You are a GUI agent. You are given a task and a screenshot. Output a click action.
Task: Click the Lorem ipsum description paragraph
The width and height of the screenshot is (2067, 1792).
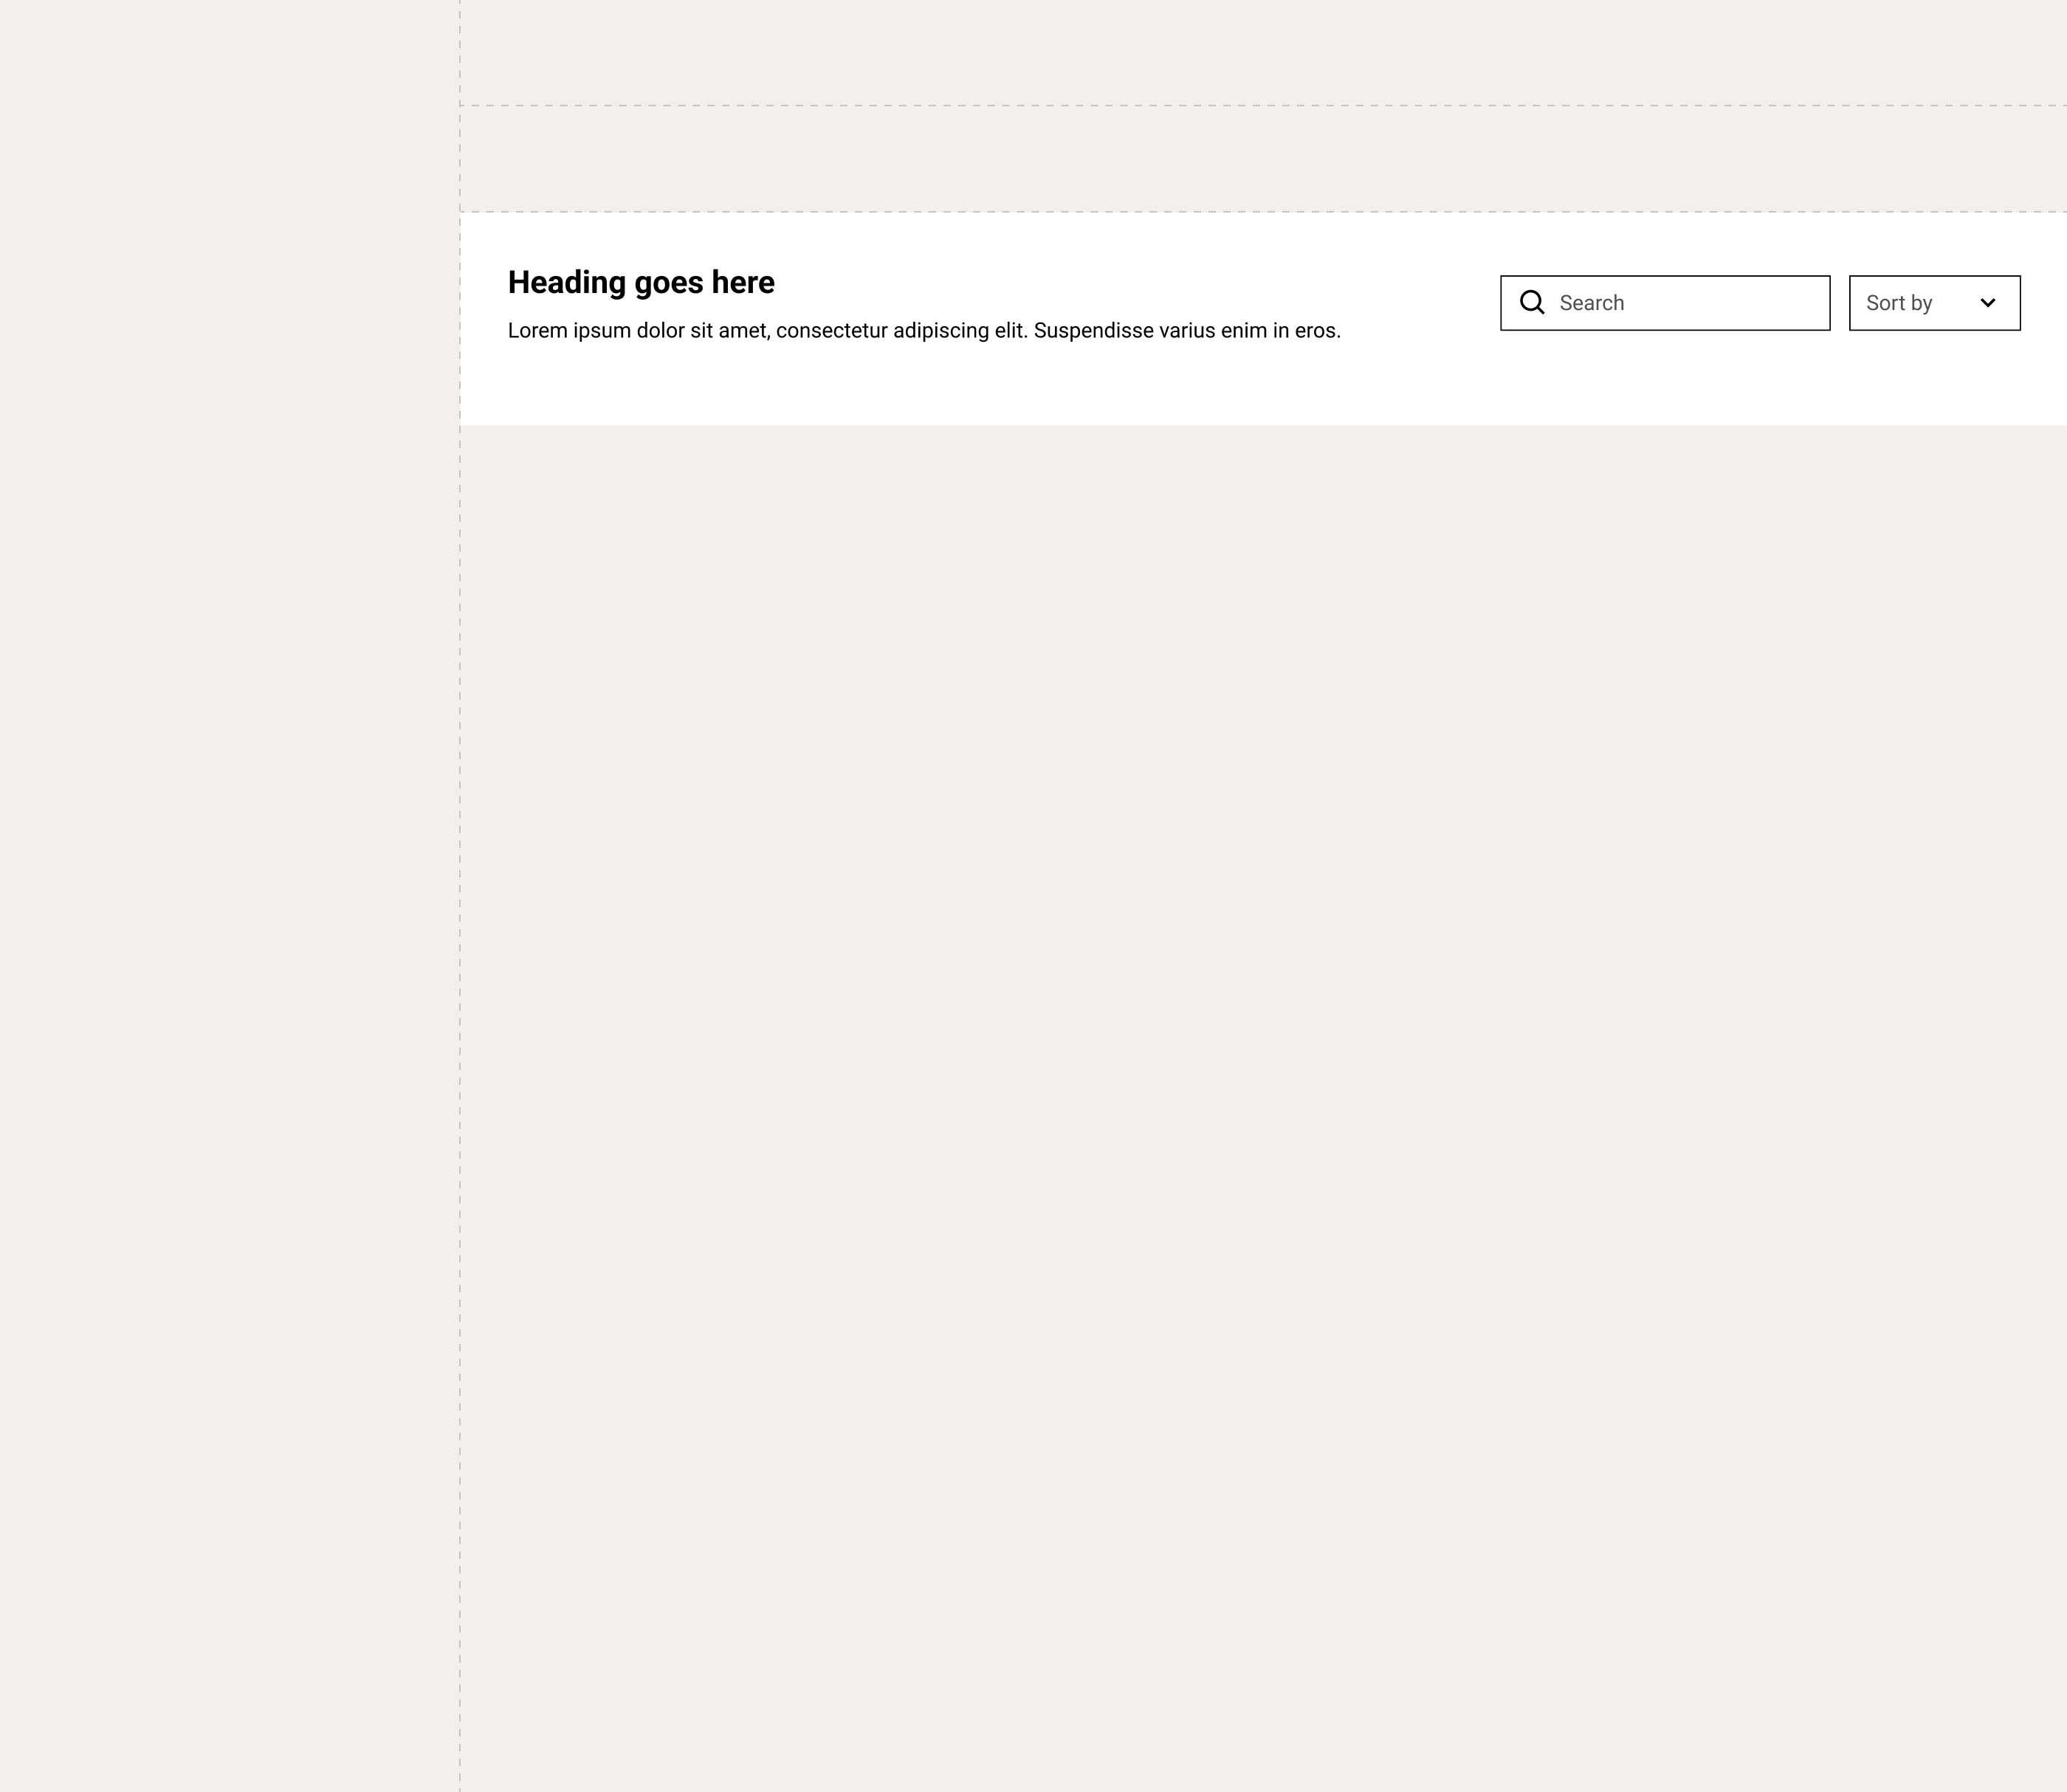(x=924, y=331)
